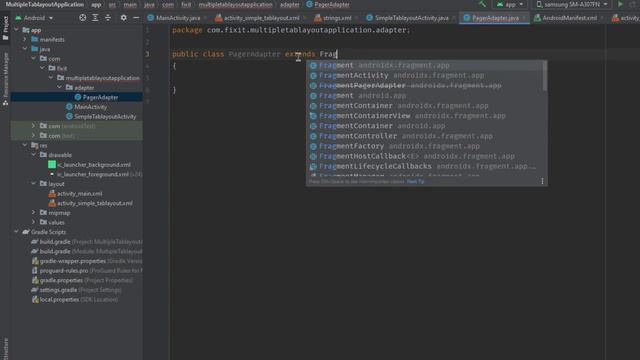Image resolution: width=640 pixels, height=360 pixels.
Task: Open gradle-wrapper.properties file
Action: point(87,261)
